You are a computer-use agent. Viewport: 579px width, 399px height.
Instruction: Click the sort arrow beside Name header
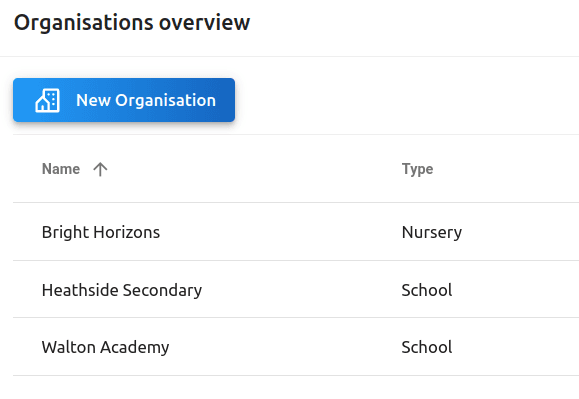(100, 169)
